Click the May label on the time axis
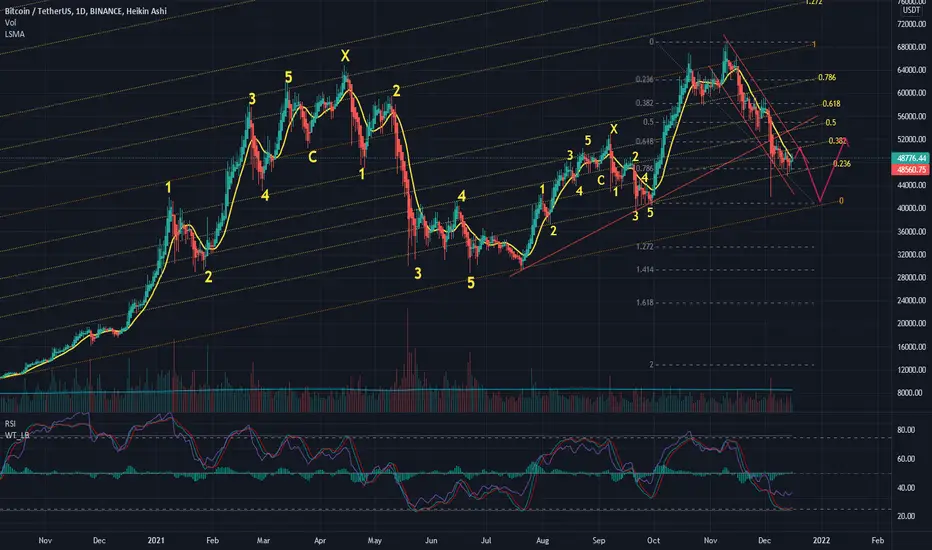This screenshot has height=550, width=932. point(374,540)
